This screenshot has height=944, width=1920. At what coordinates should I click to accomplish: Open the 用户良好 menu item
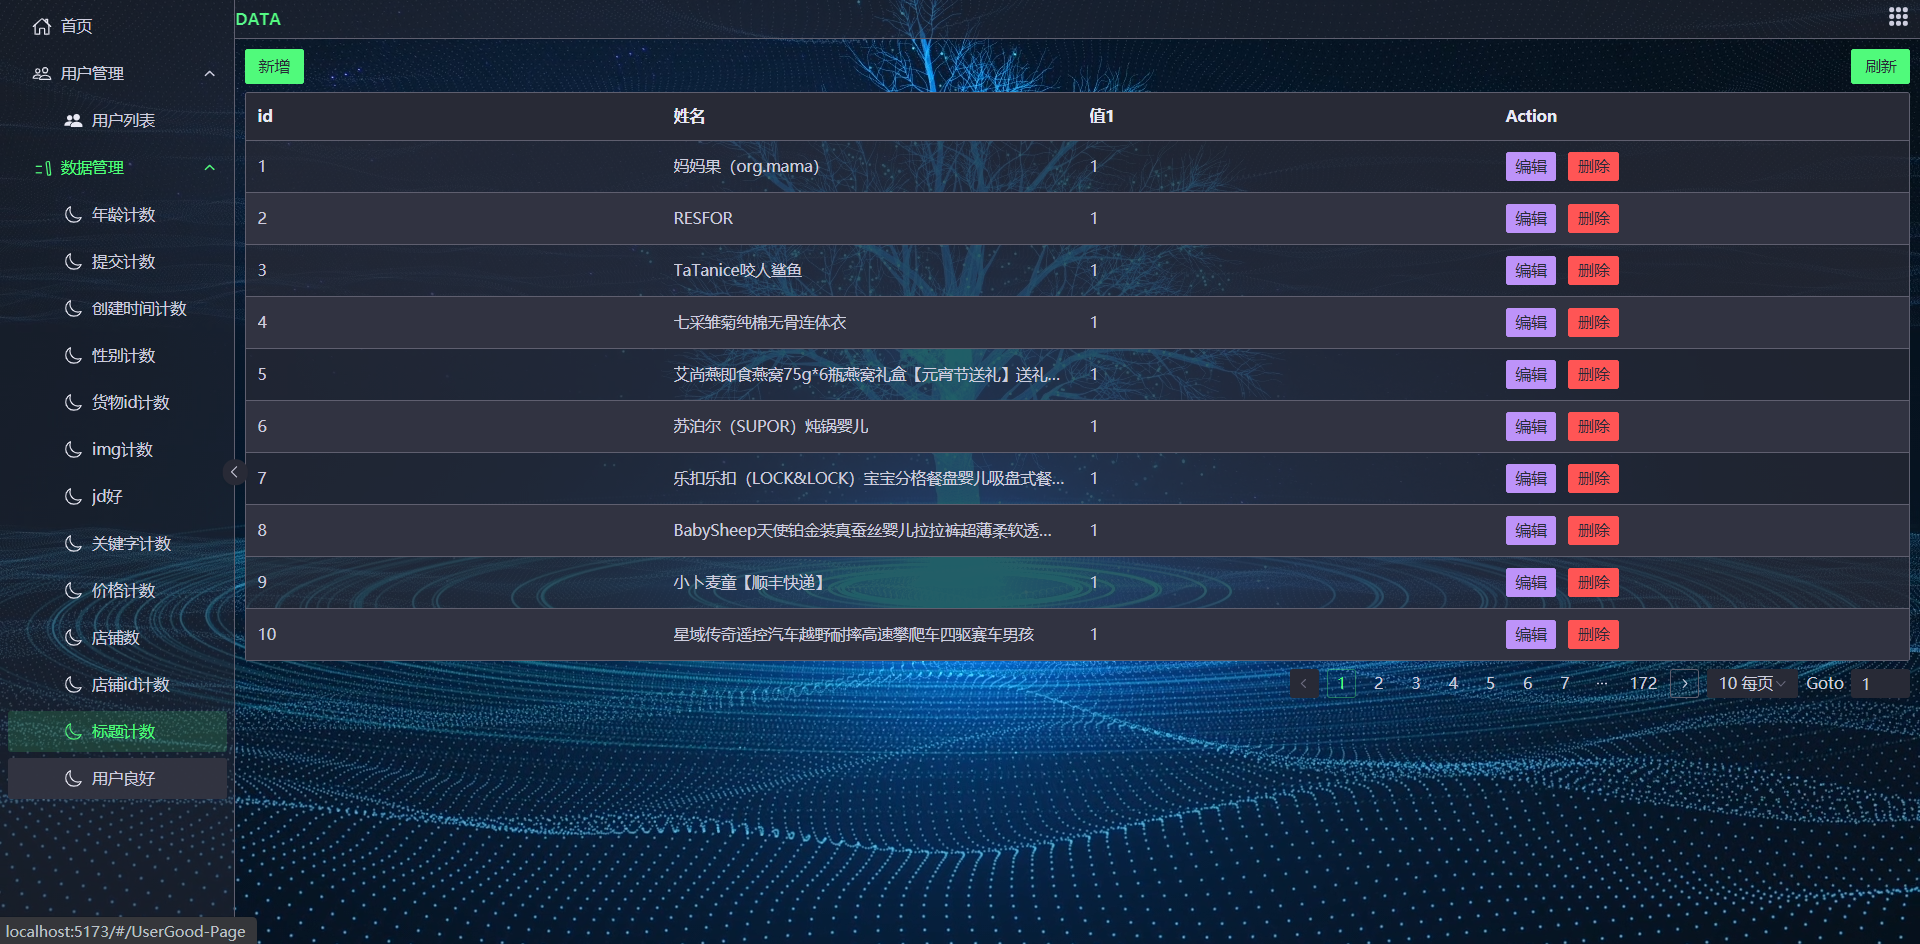click(117, 778)
